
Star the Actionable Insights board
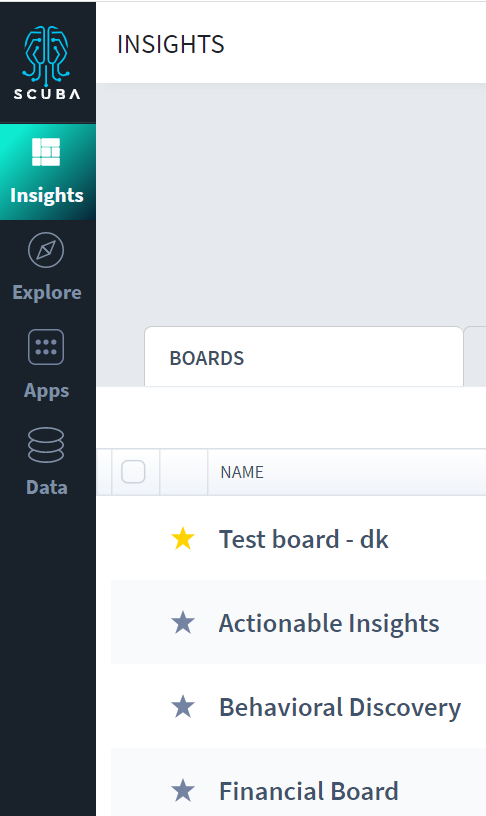[183, 623]
